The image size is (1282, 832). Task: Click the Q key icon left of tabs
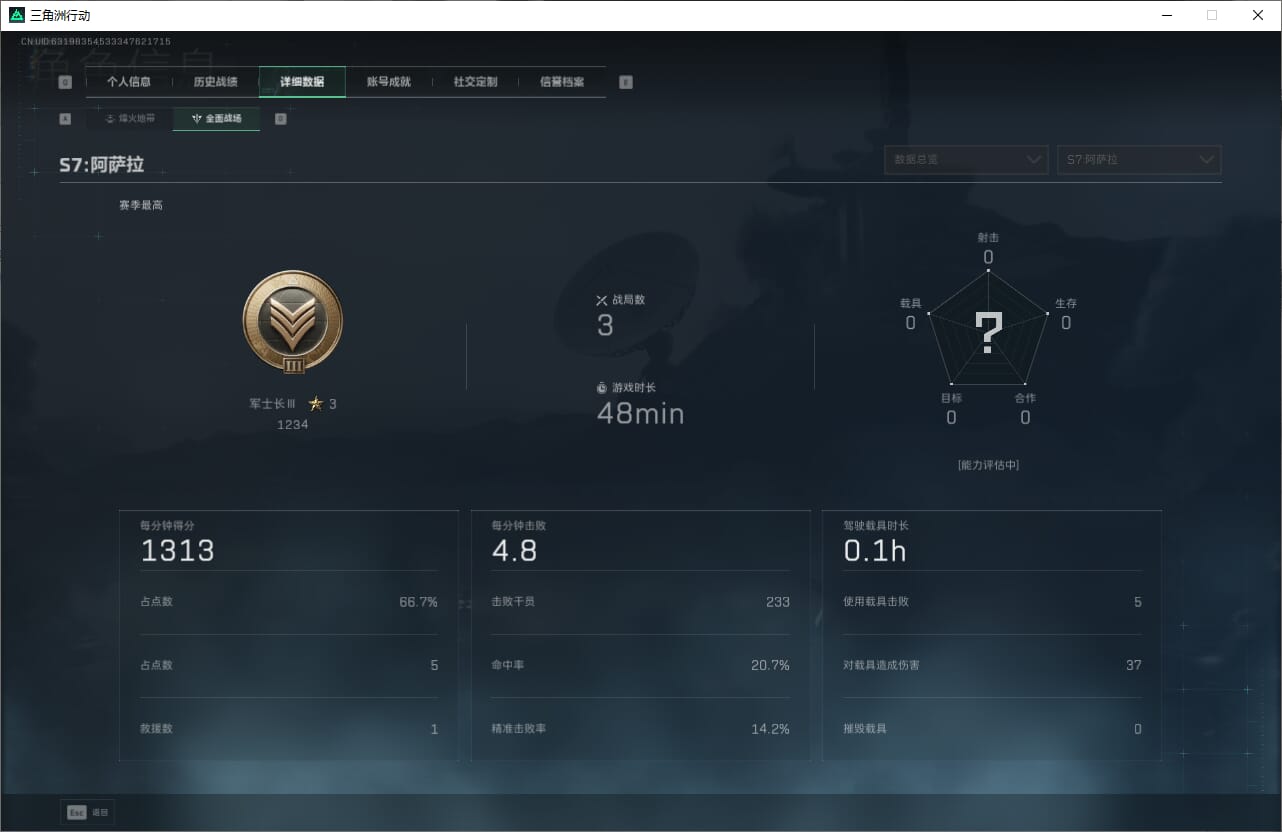tap(65, 82)
